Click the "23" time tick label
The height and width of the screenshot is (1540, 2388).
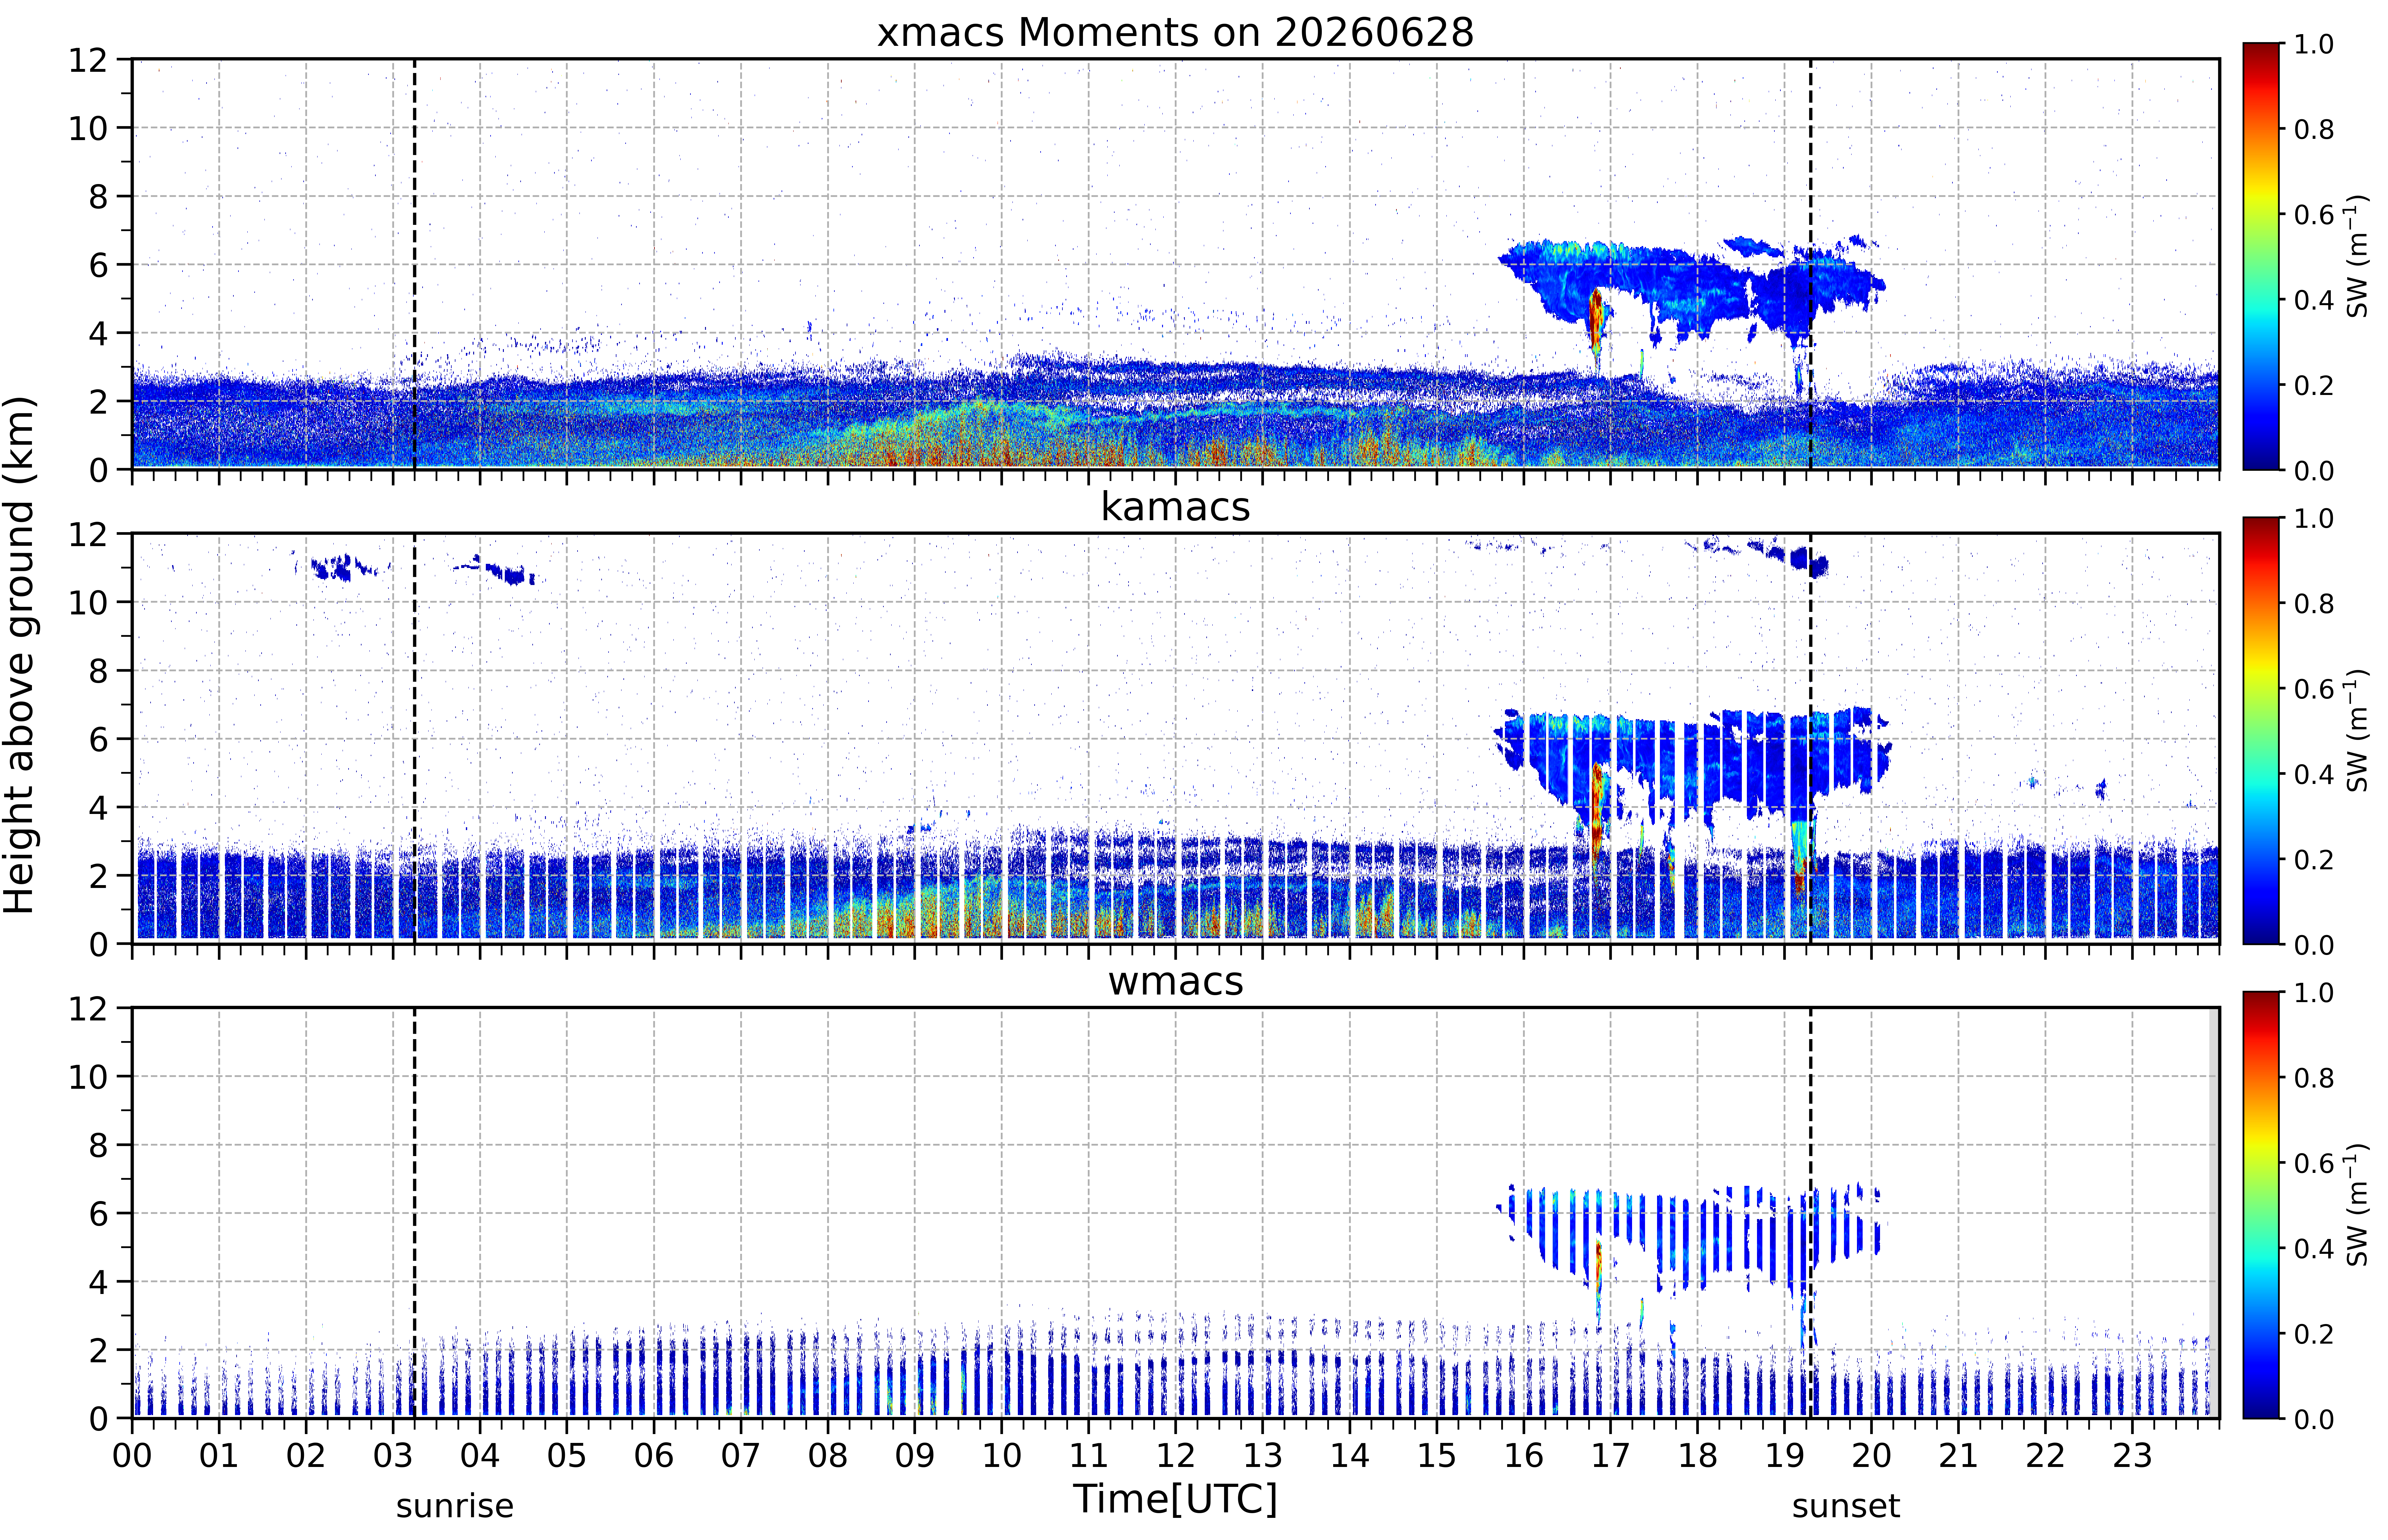coord(2133,1456)
